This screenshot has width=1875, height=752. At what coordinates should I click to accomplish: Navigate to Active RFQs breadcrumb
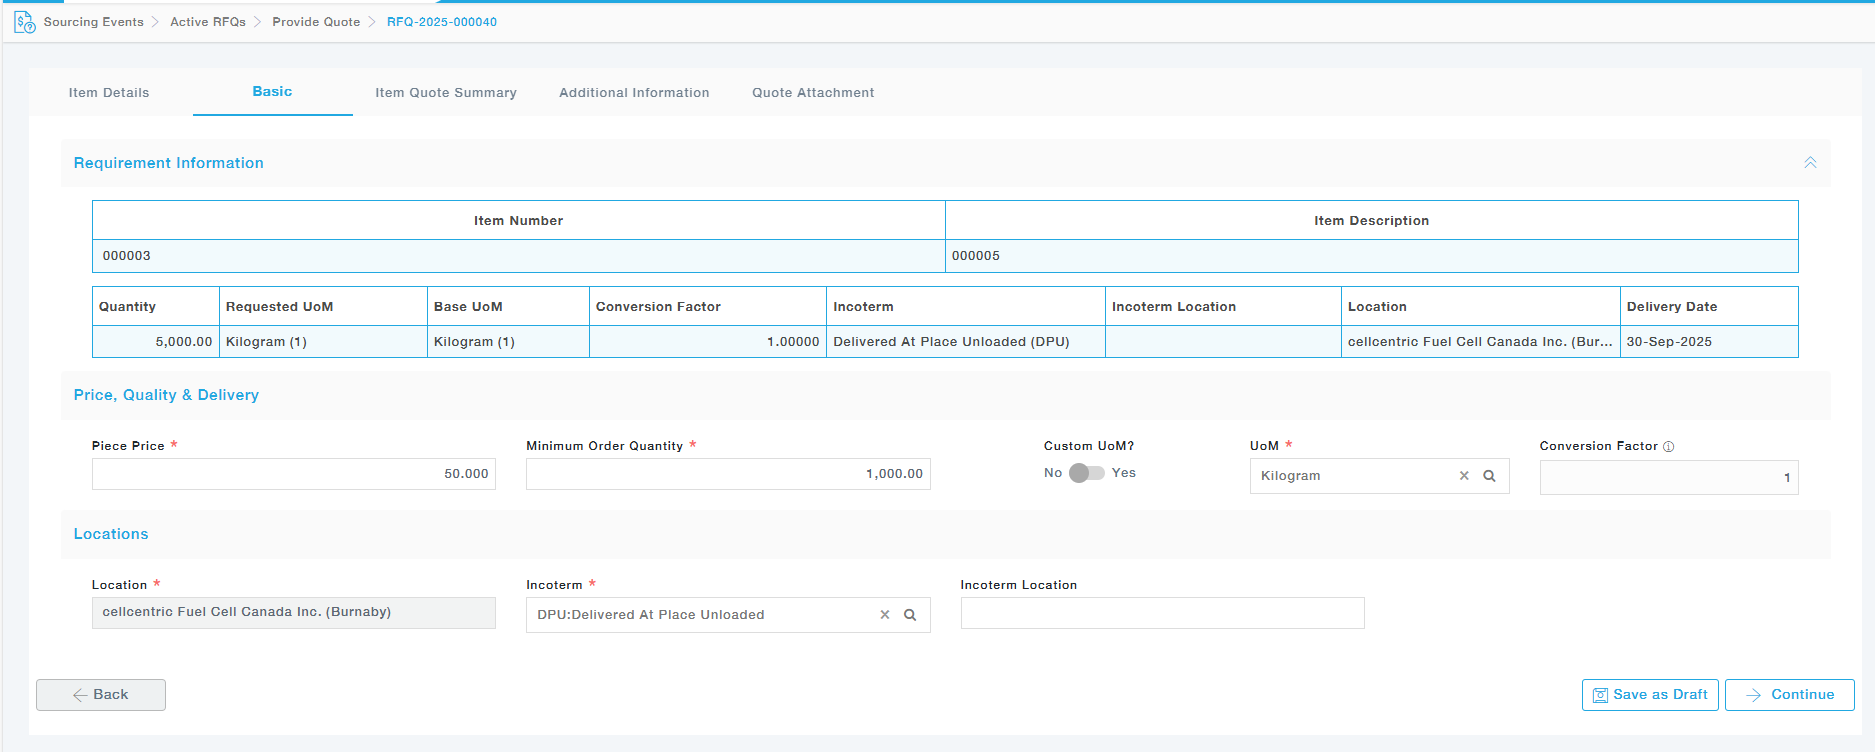click(x=208, y=22)
